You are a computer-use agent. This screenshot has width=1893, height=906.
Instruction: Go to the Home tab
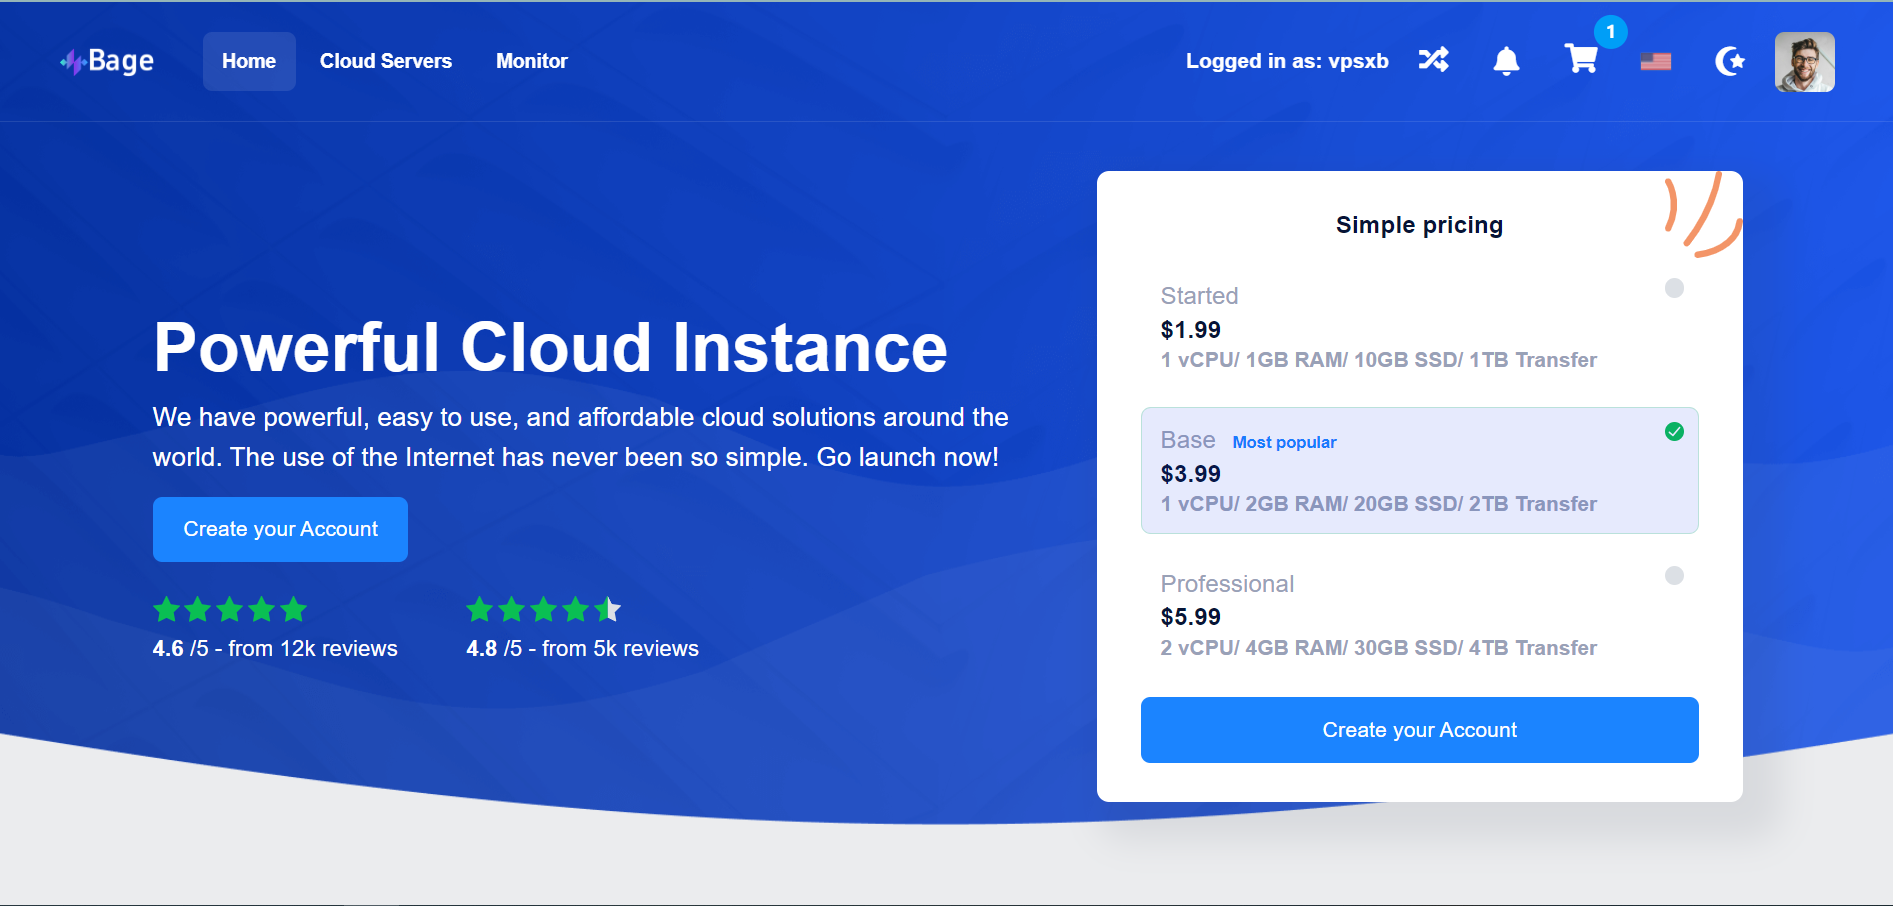[x=249, y=62]
